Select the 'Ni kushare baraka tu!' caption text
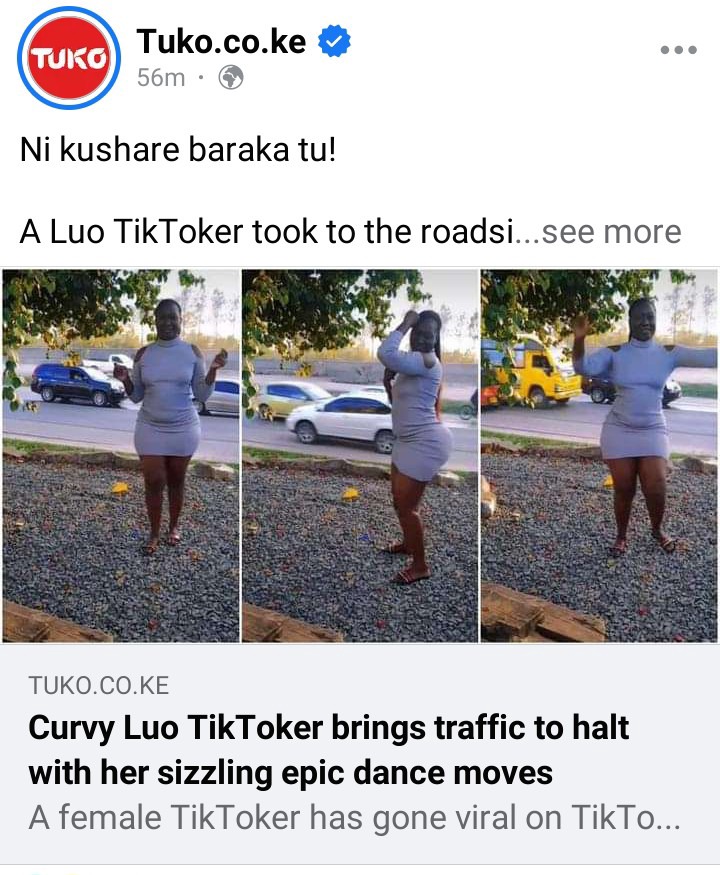 pos(178,150)
